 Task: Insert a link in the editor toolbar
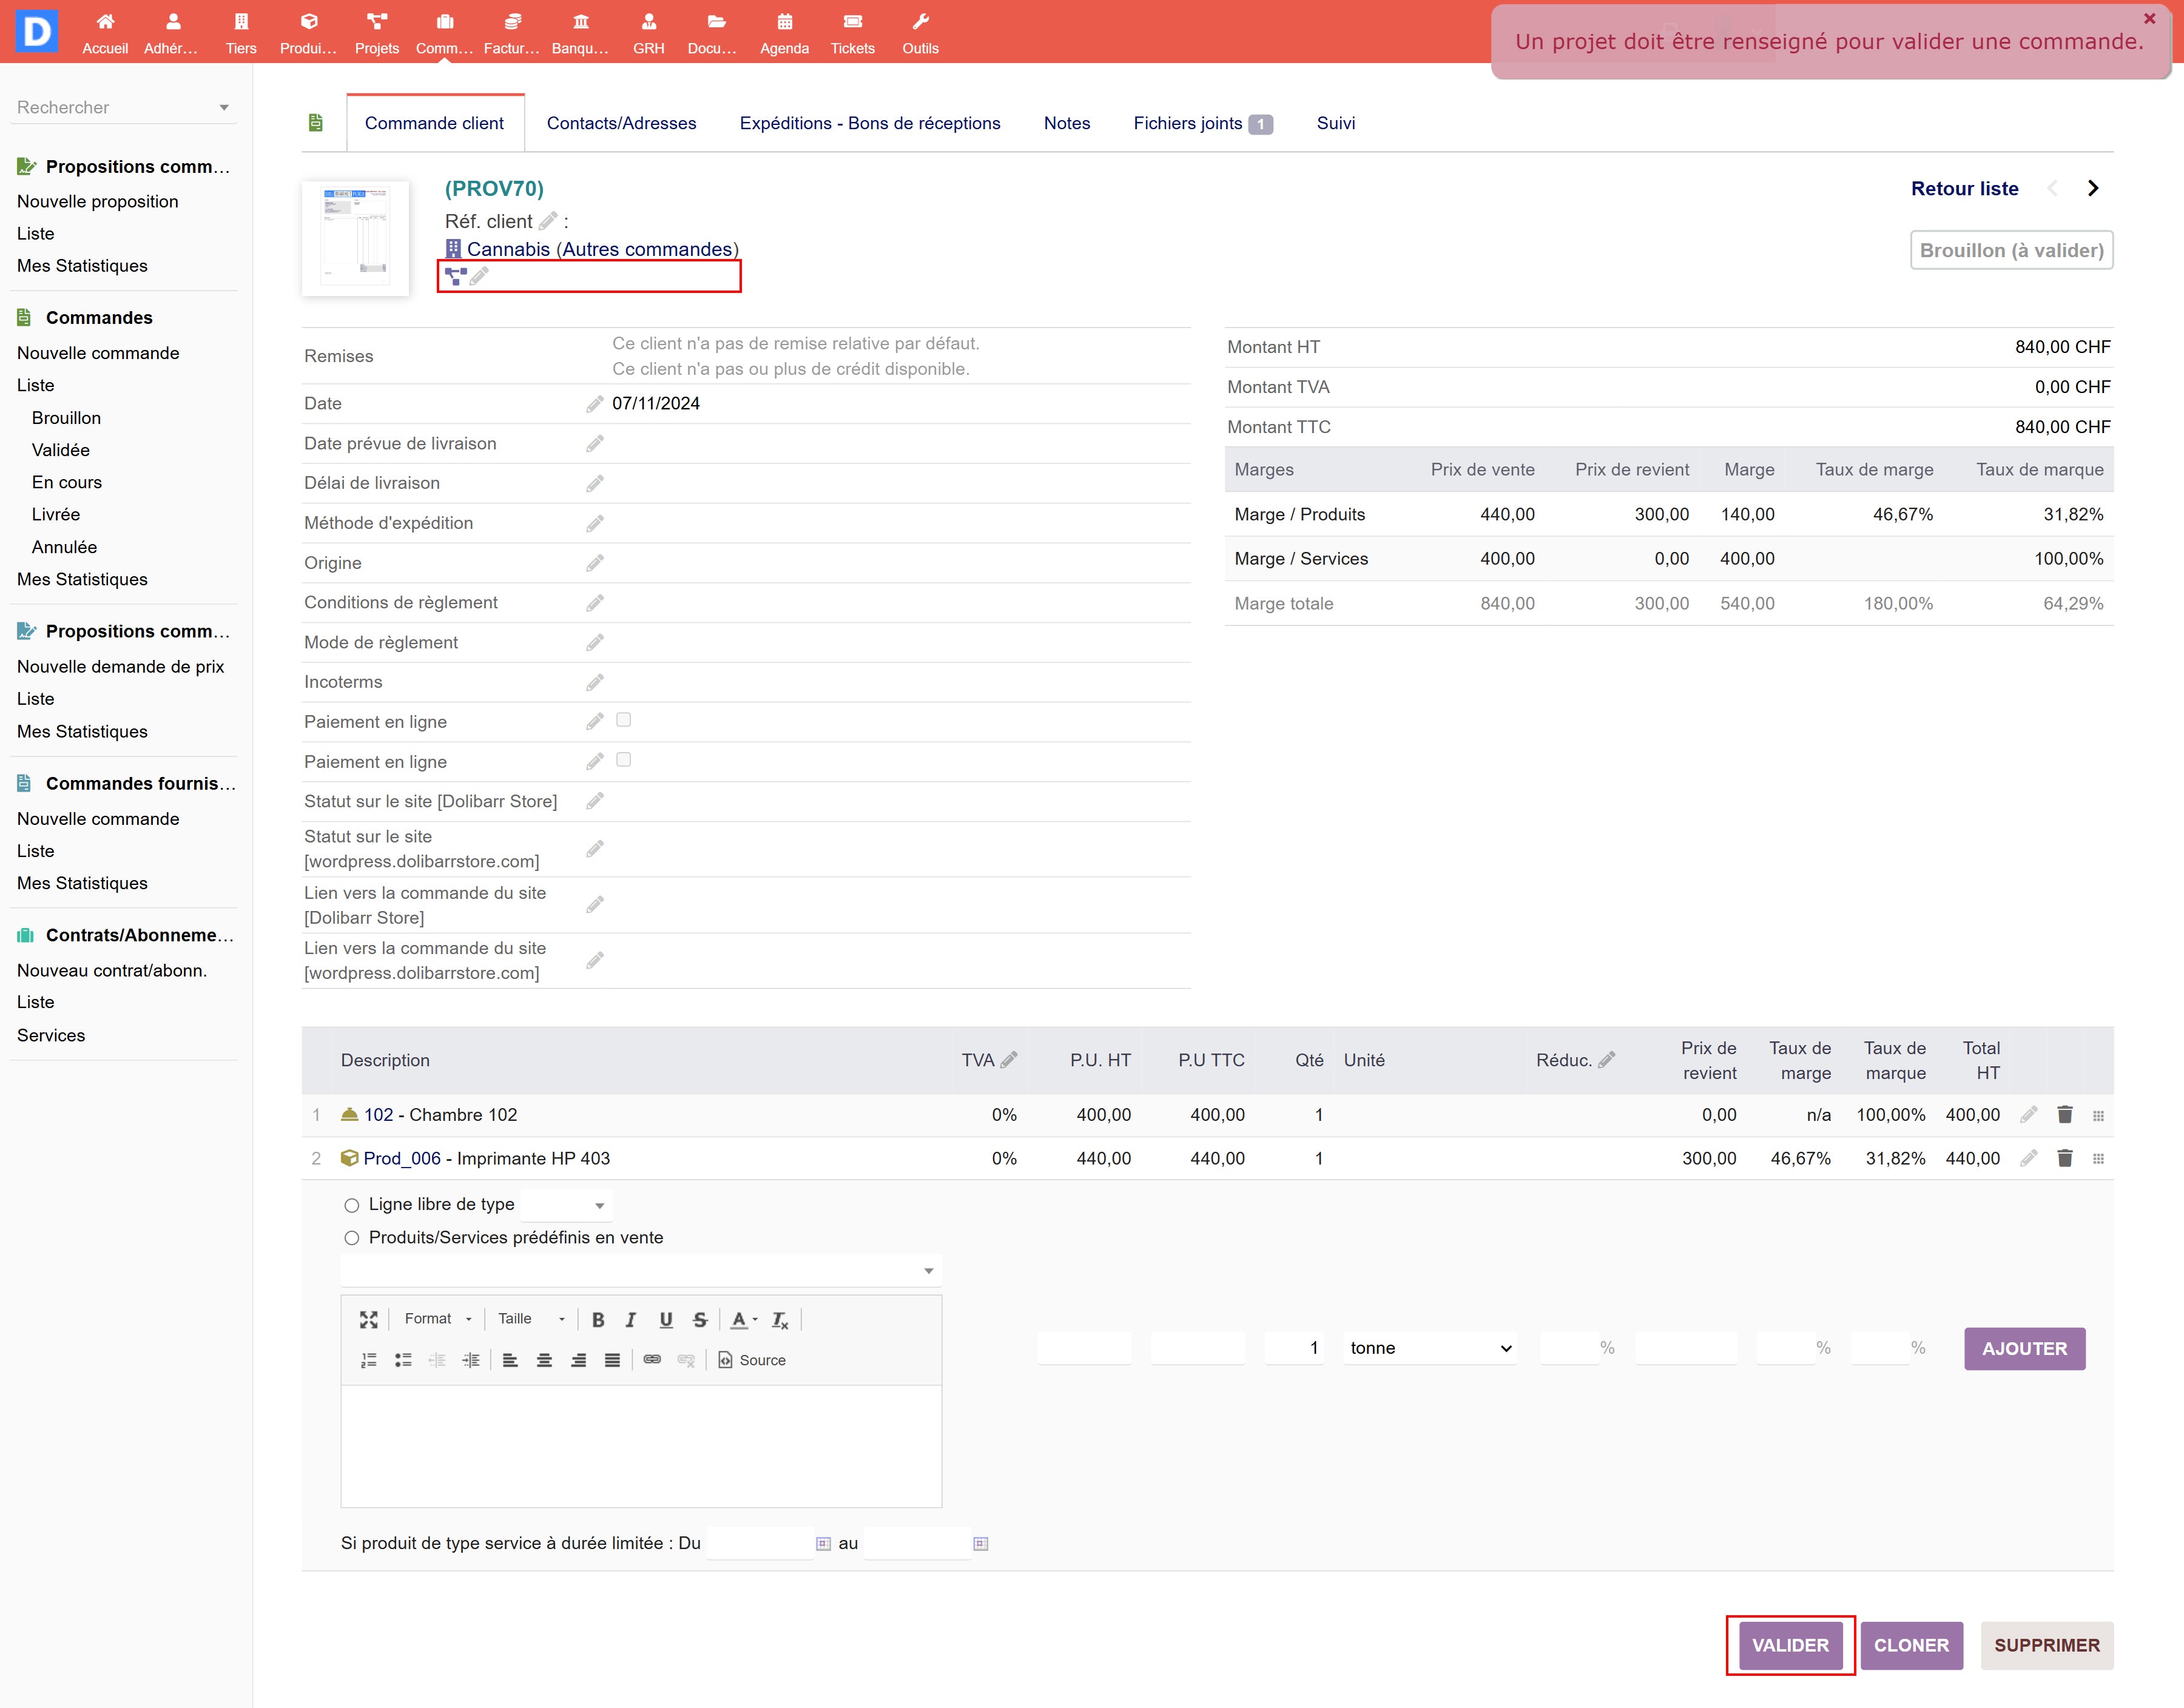click(x=652, y=1360)
